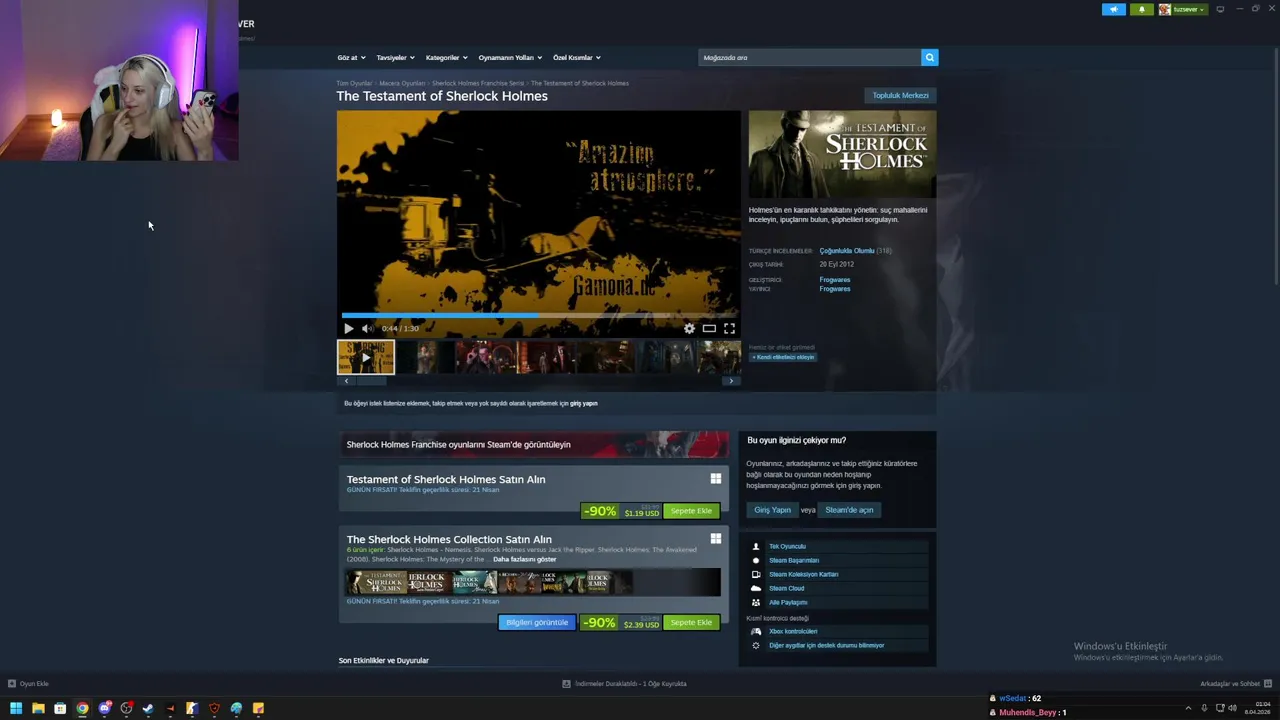This screenshot has height=720, width=1280.
Task: Open notifications bell button
Action: (1142, 9)
